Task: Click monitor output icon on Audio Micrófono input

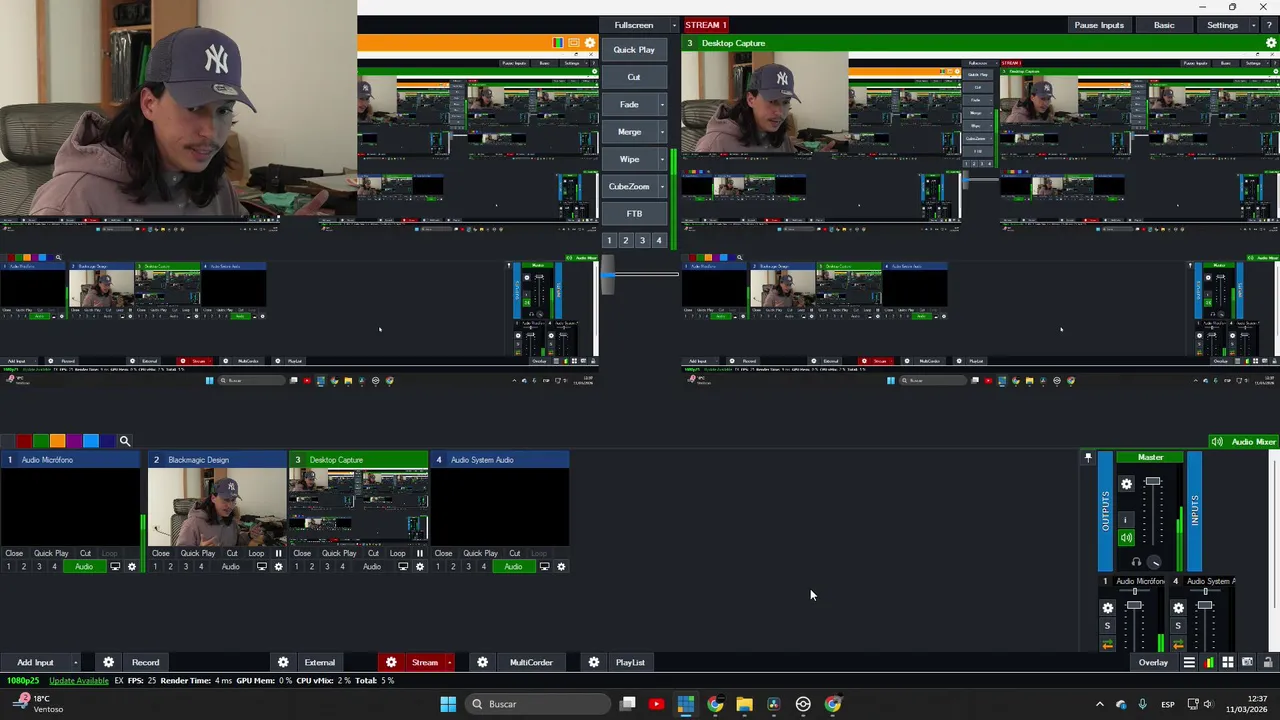Action: point(115,567)
